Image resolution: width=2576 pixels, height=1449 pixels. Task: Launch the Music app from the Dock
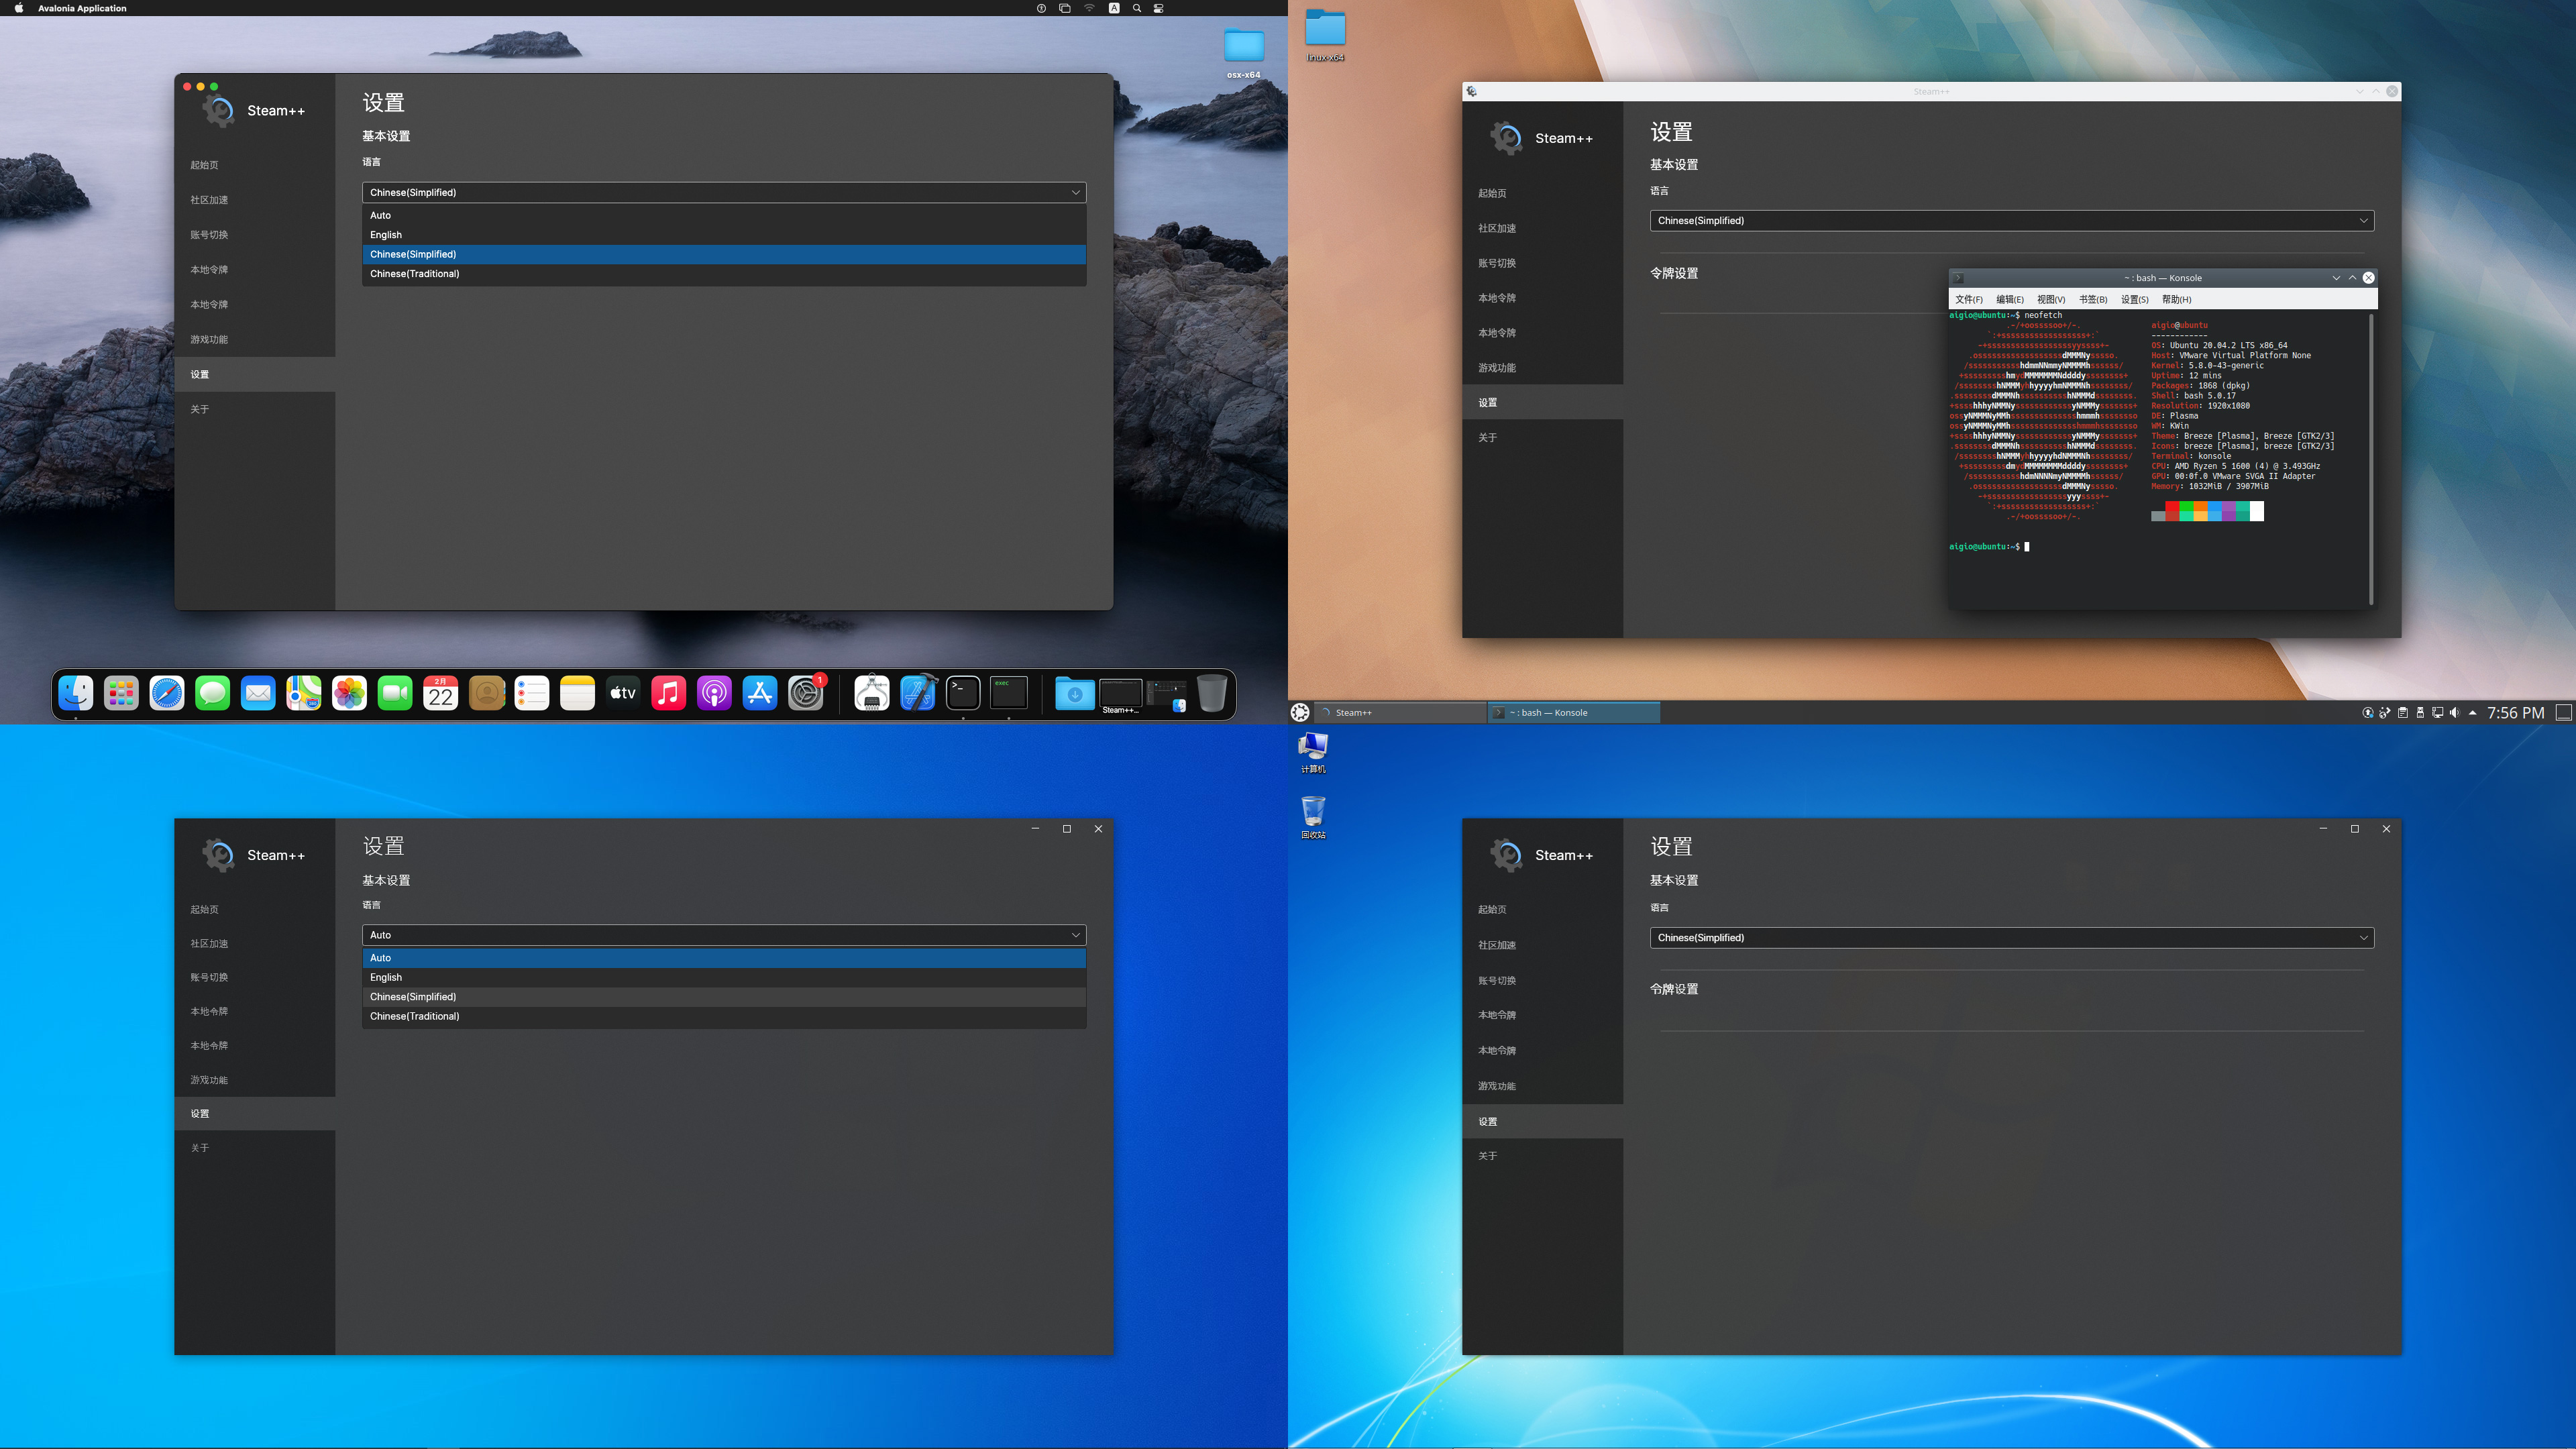(x=668, y=693)
